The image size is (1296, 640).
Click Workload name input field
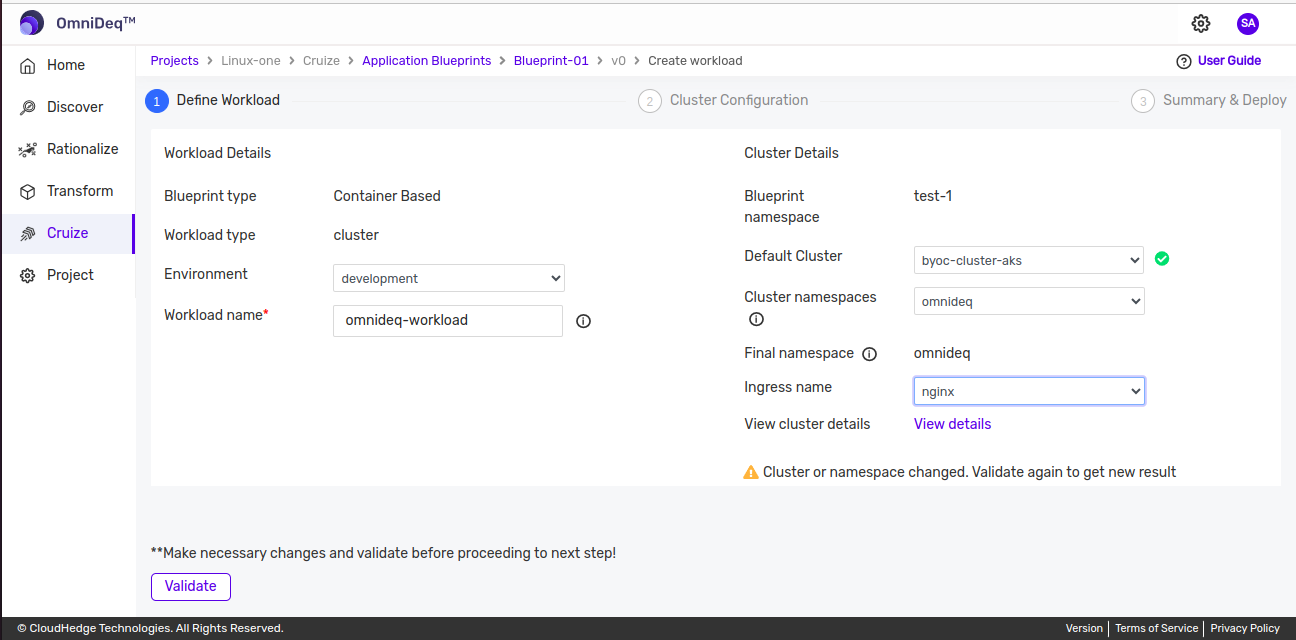[x=448, y=321]
